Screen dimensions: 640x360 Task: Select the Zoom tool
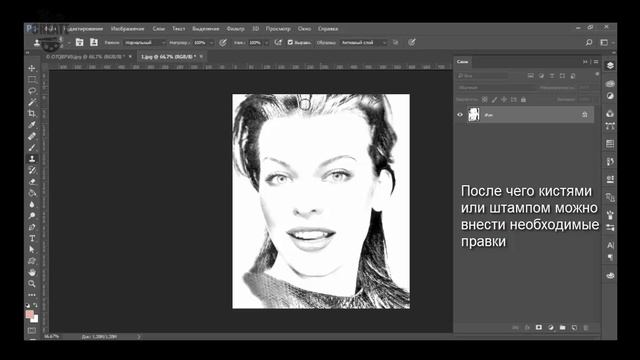click(32, 283)
